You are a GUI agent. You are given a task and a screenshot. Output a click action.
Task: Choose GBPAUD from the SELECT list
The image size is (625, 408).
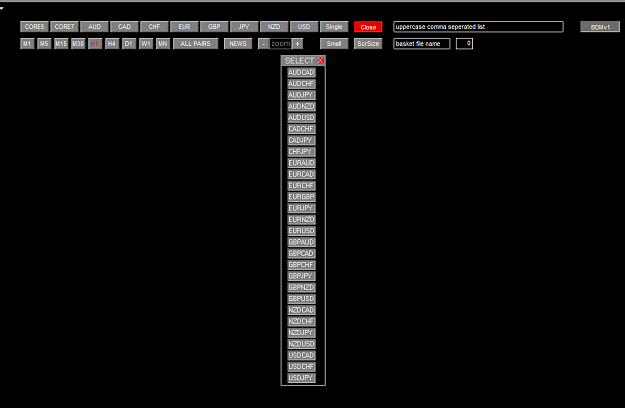301,242
